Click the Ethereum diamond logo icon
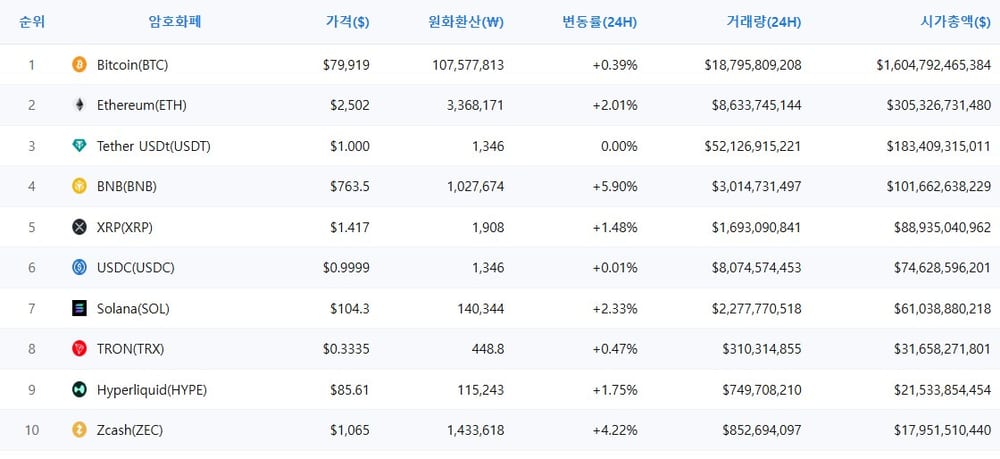This screenshot has width=1000, height=459. (x=79, y=105)
